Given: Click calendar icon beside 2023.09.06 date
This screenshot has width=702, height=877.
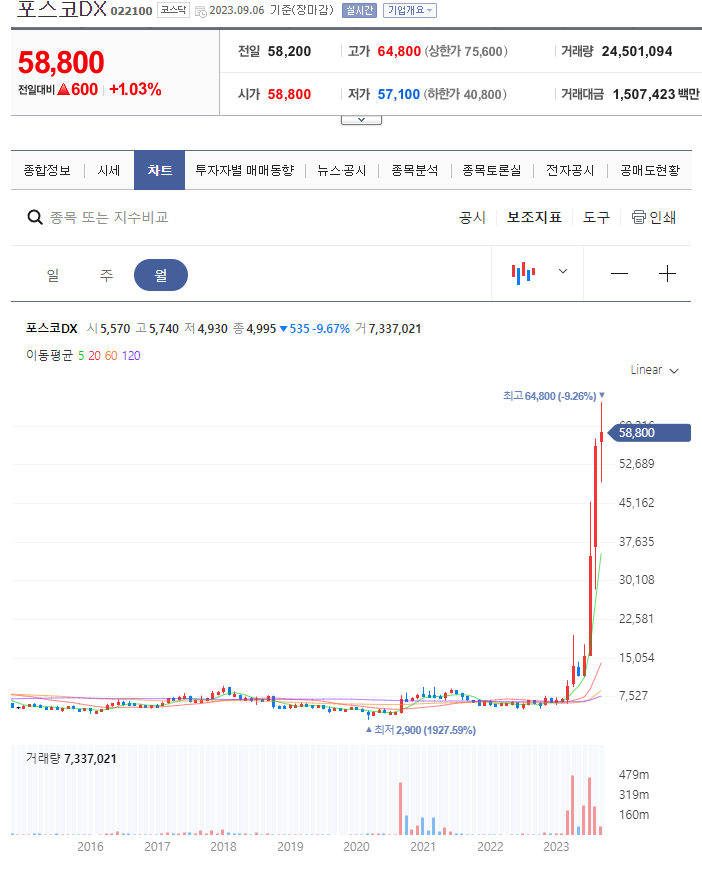Looking at the screenshot, I should 201,11.
